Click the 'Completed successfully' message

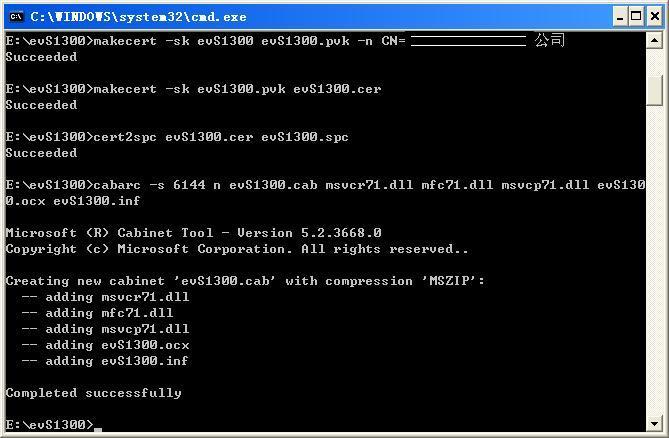click(x=93, y=393)
